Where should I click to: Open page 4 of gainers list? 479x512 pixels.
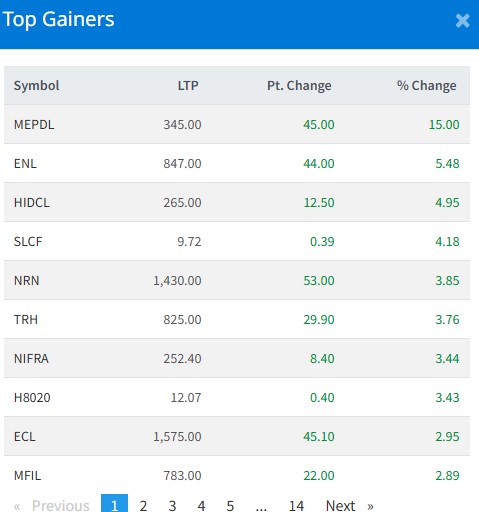click(201, 505)
